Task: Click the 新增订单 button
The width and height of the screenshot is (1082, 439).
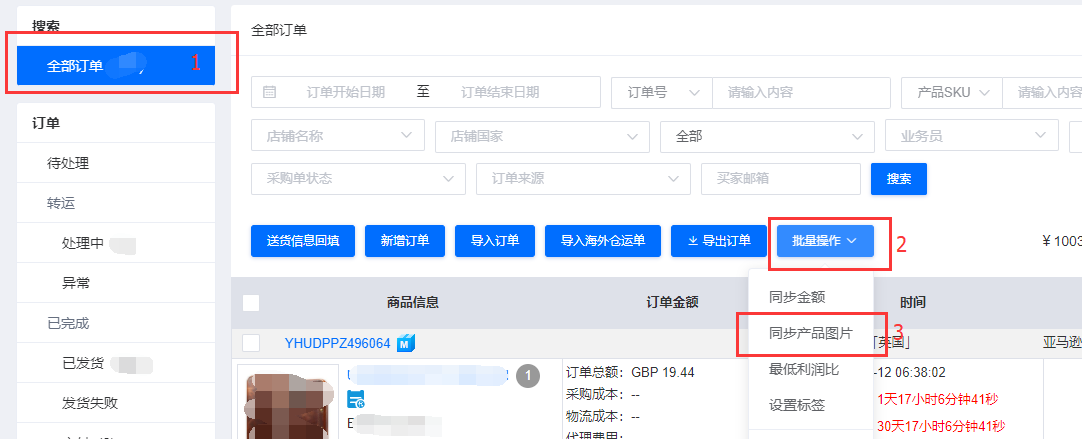Action: 405,240
